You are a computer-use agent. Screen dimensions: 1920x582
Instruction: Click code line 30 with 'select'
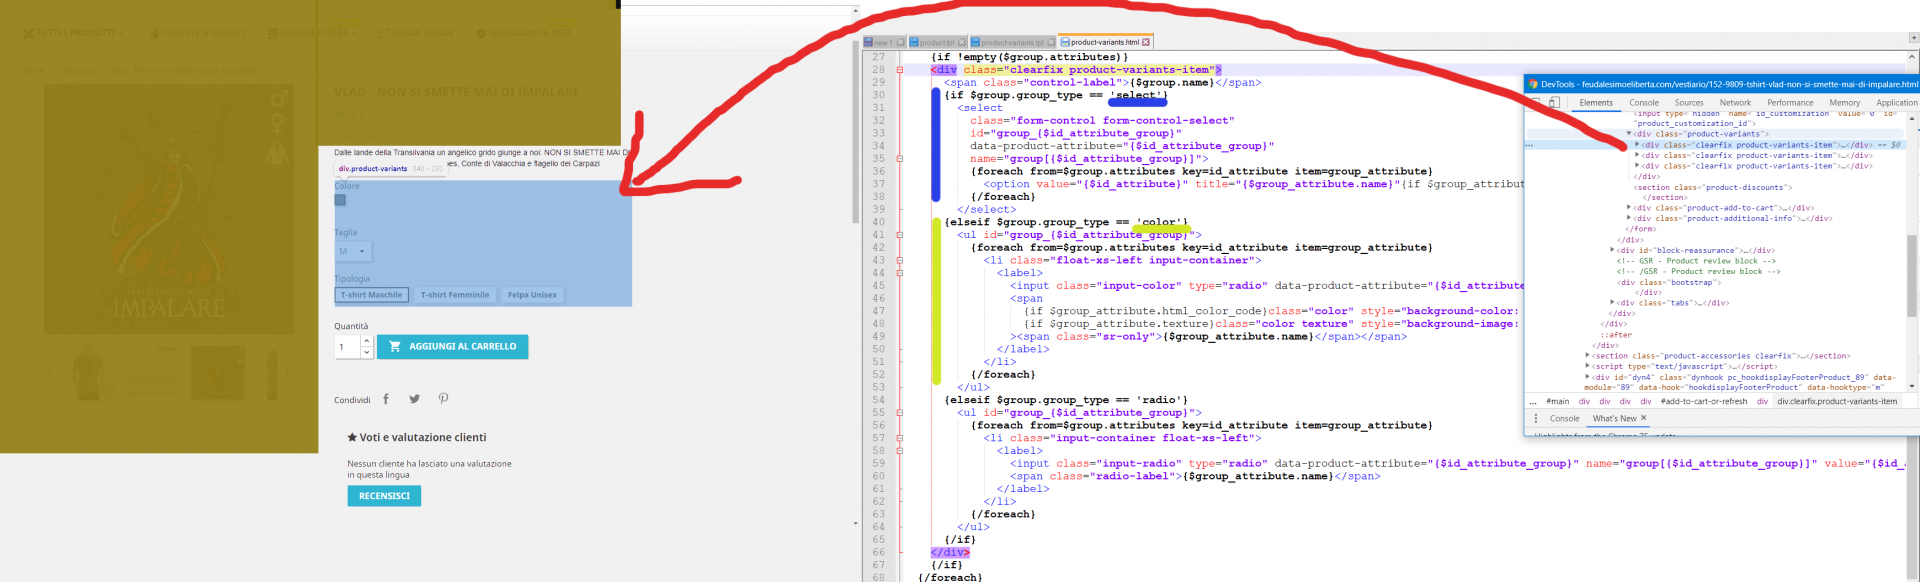1056,95
